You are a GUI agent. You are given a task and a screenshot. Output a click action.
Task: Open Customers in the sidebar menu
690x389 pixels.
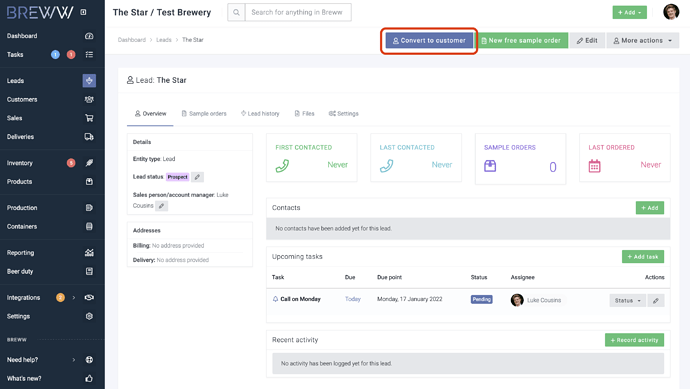(22, 99)
